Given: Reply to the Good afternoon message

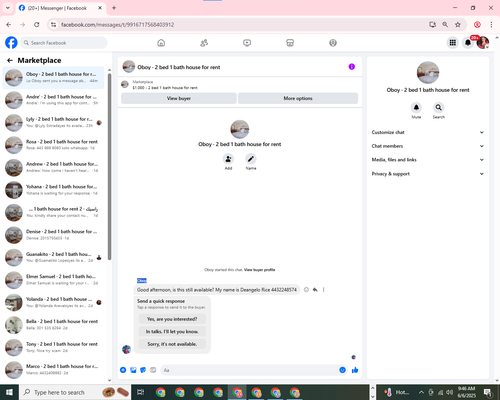Looking at the screenshot, I should [315, 290].
